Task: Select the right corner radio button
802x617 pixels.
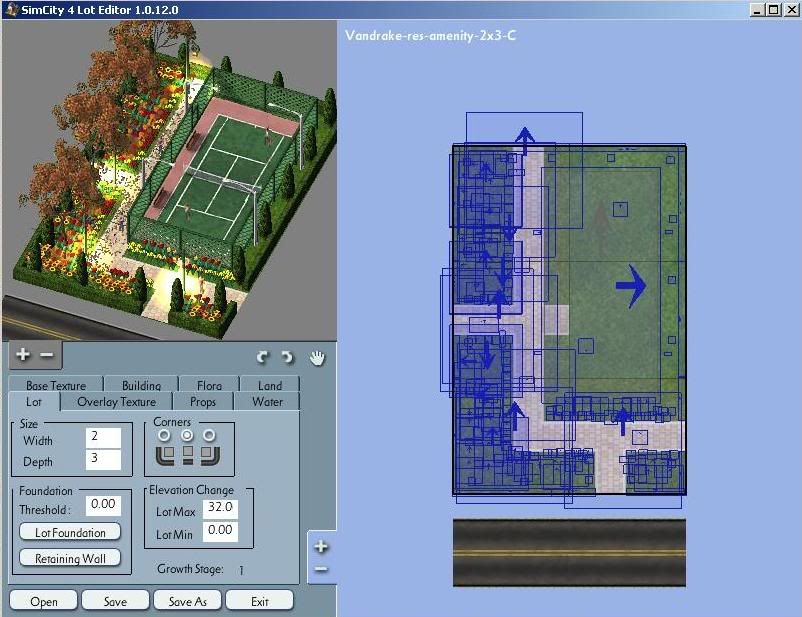Action: click(x=209, y=435)
